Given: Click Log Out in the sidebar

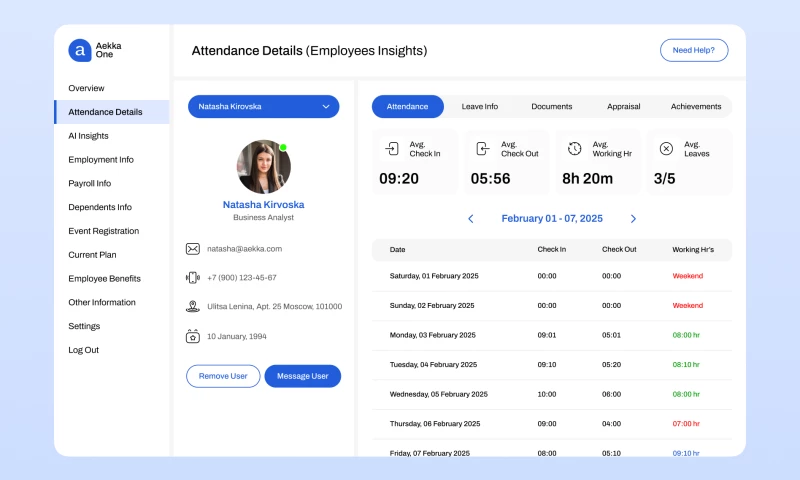Looking at the screenshot, I should click(x=84, y=350).
